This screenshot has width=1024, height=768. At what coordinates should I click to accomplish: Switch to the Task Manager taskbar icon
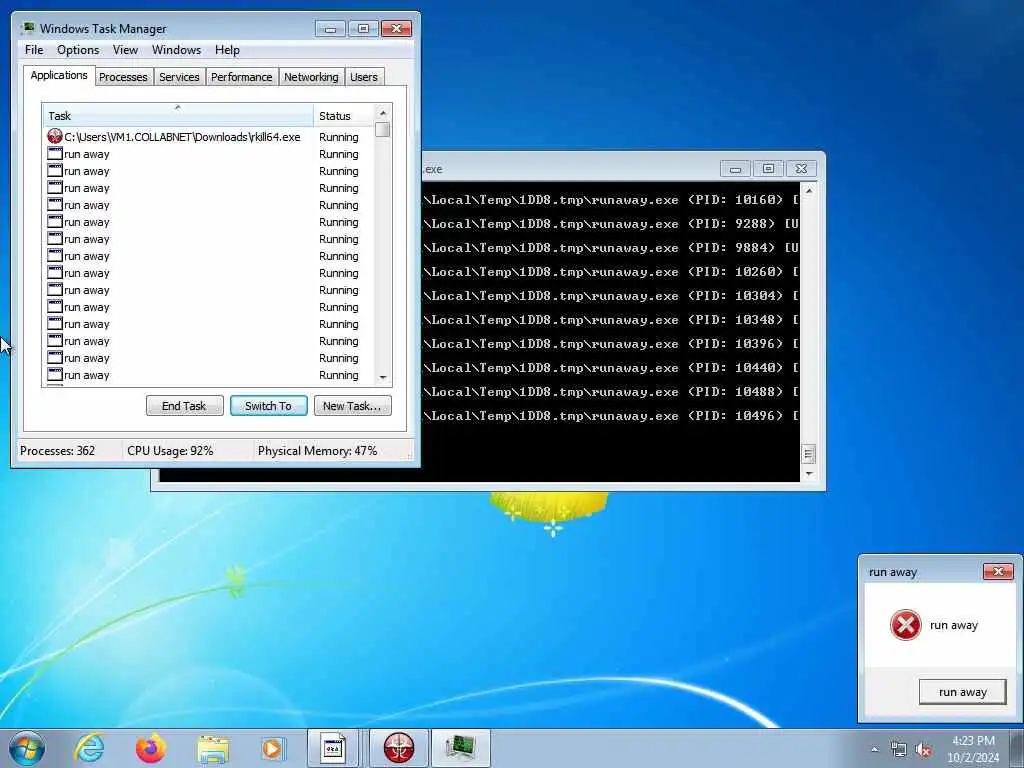pos(461,748)
